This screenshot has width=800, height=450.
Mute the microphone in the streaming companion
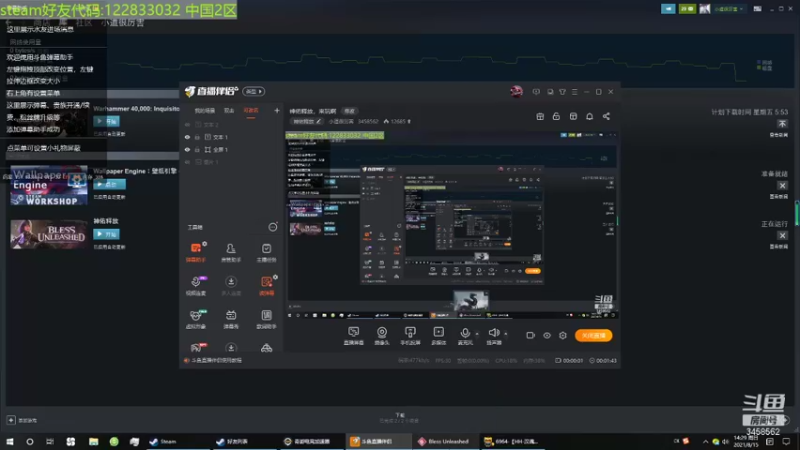pos(465,336)
